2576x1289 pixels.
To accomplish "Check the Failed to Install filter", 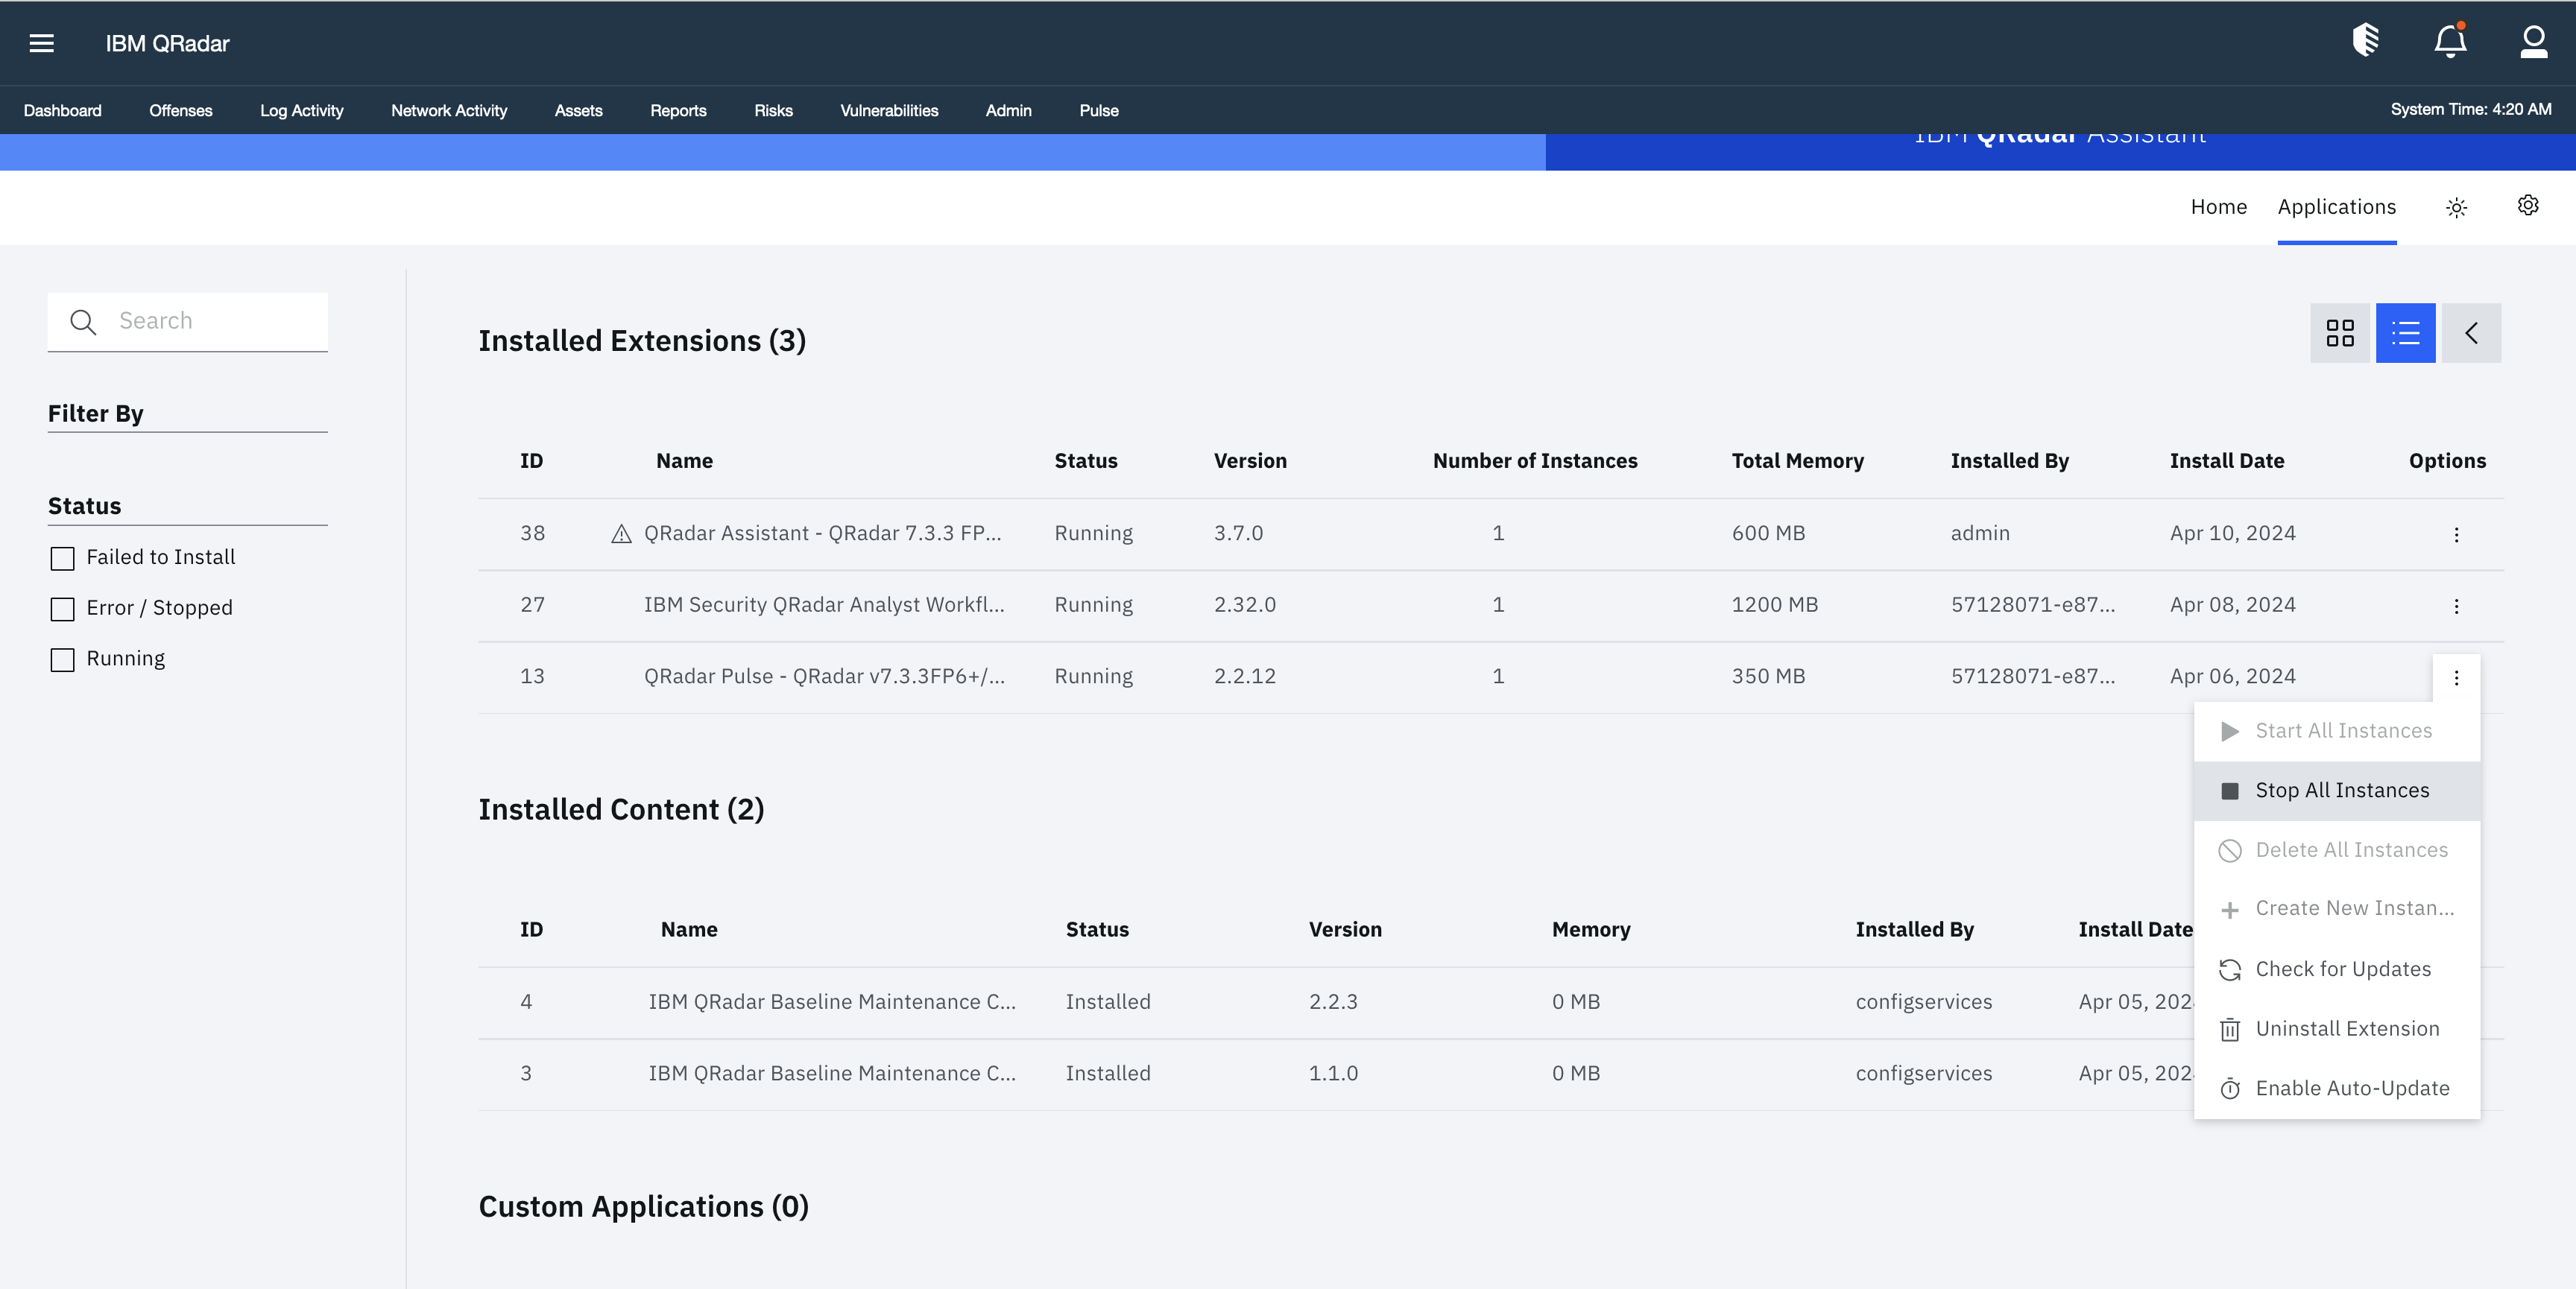I will point(63,559).
